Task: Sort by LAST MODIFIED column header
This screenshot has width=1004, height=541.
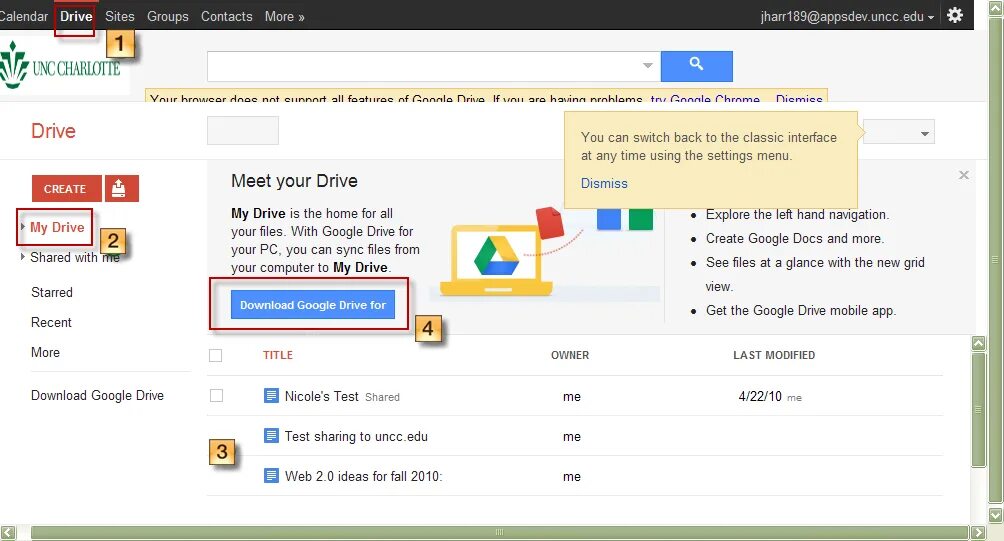Action: click(774, 355)
